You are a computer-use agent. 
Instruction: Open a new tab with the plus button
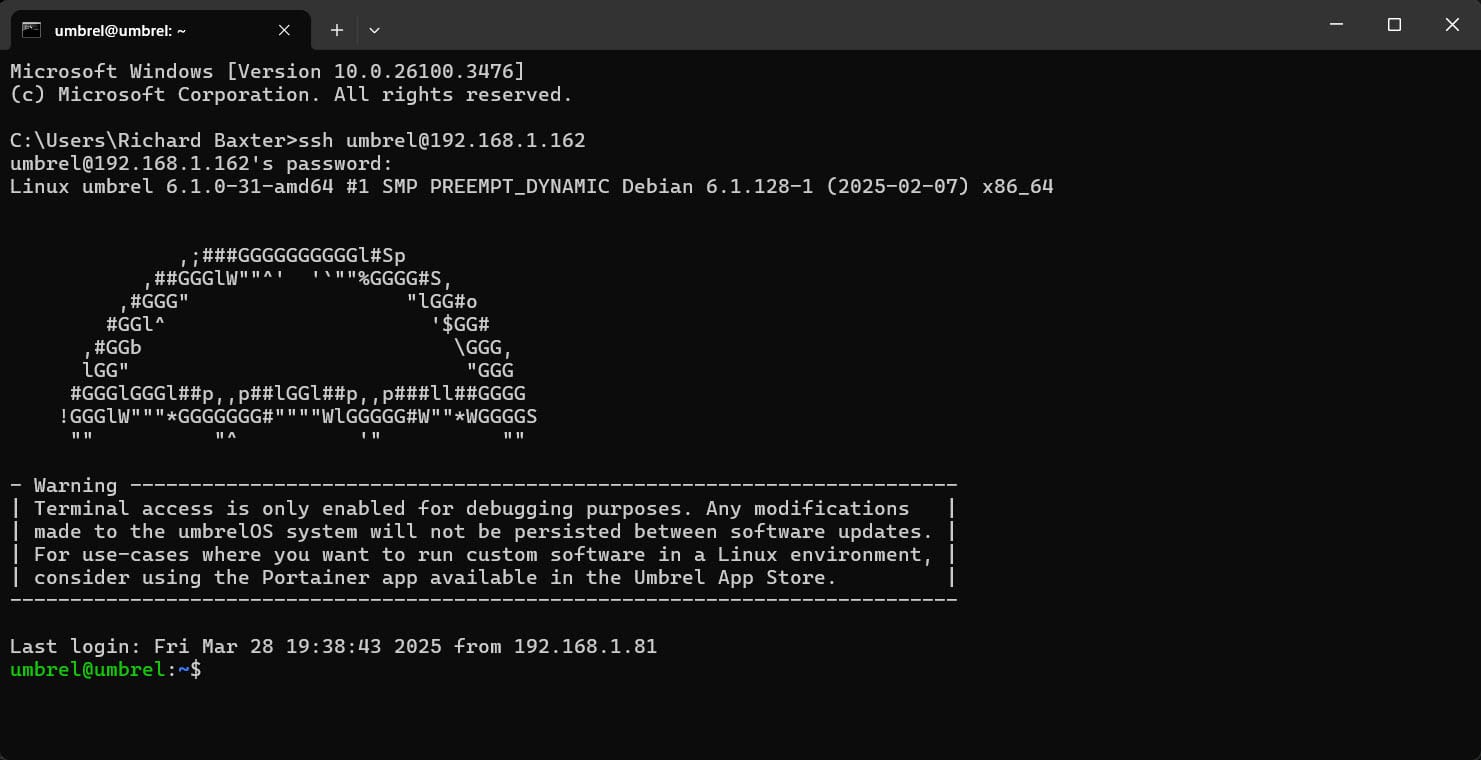(x=337, y=30)
